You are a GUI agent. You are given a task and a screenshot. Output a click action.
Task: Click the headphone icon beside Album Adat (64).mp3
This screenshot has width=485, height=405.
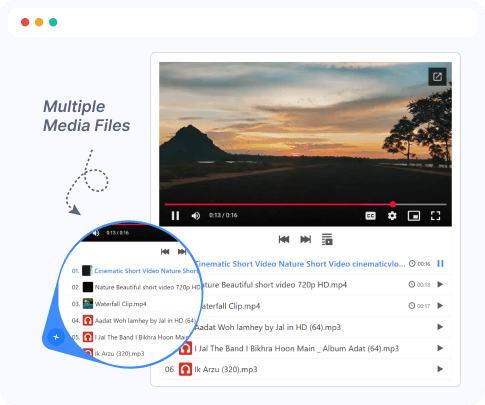pos(185,348)
